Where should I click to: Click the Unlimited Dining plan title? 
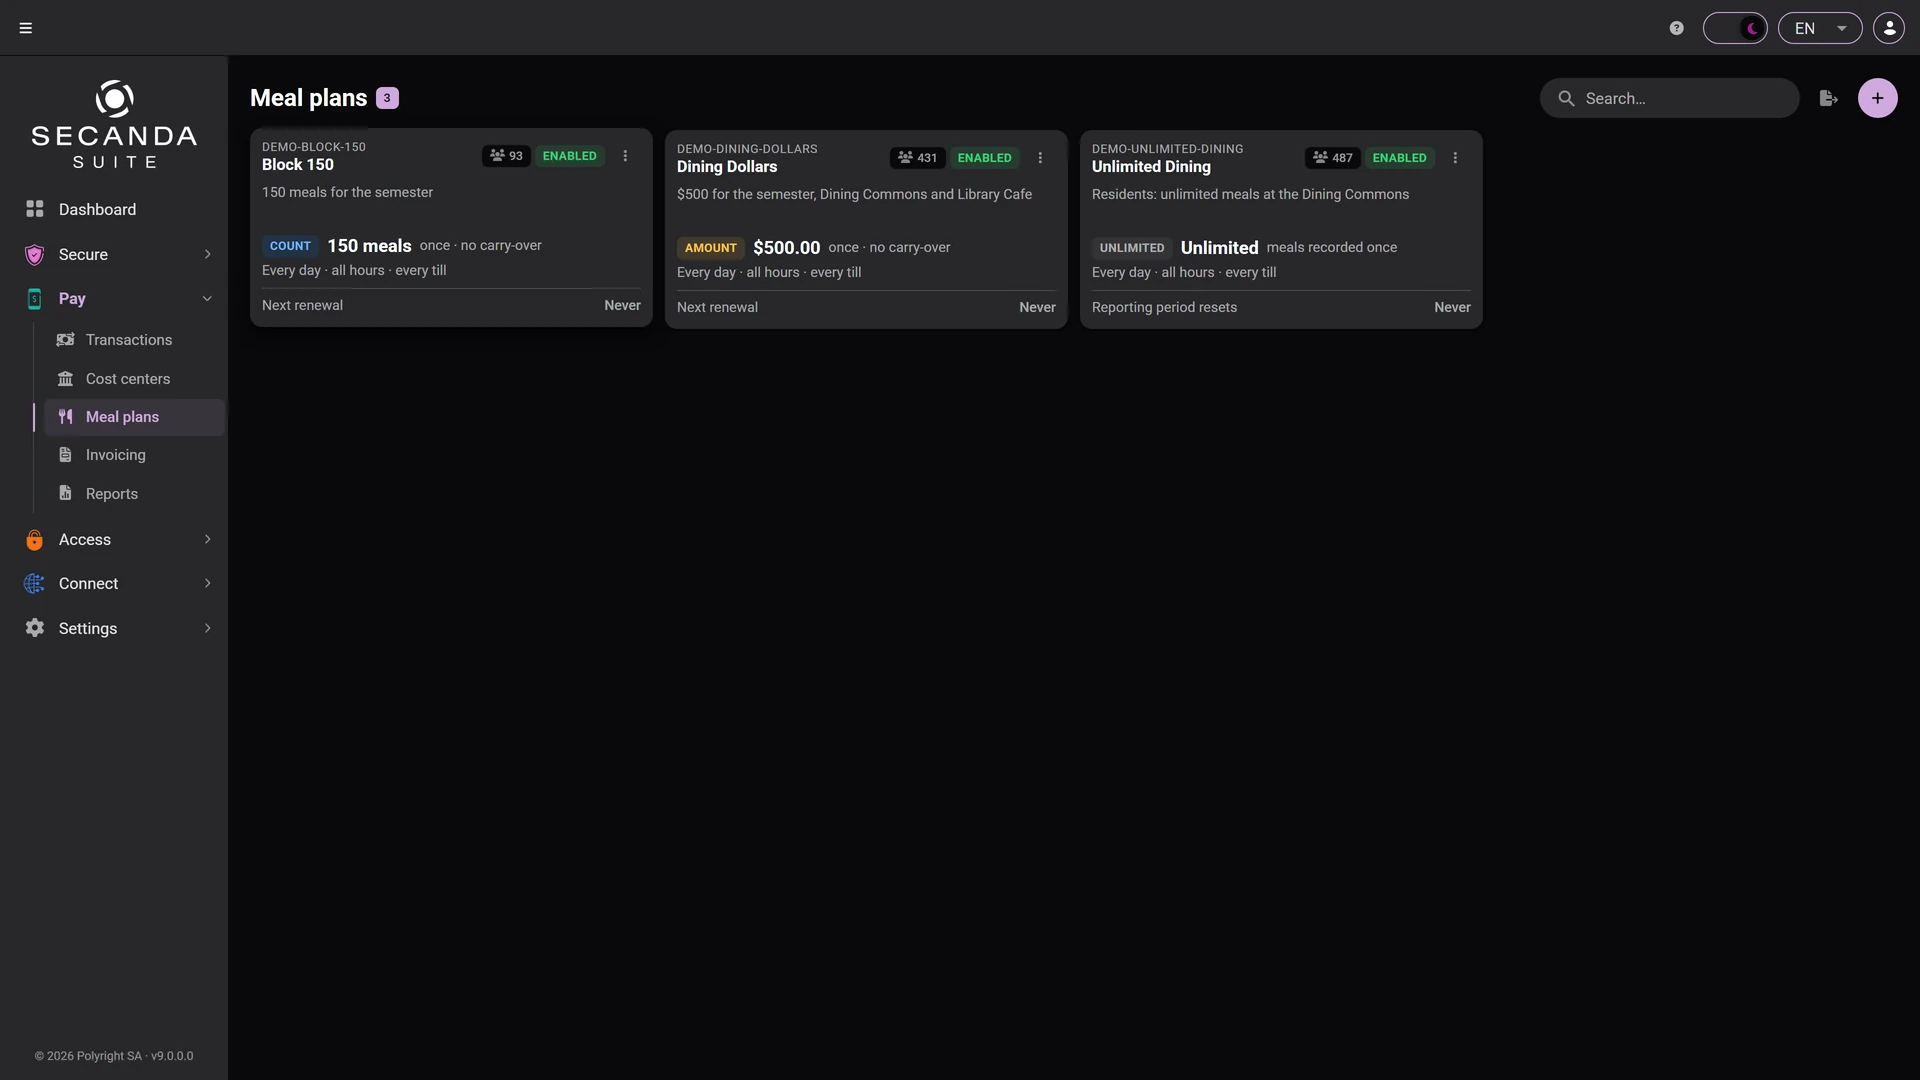1151,167
